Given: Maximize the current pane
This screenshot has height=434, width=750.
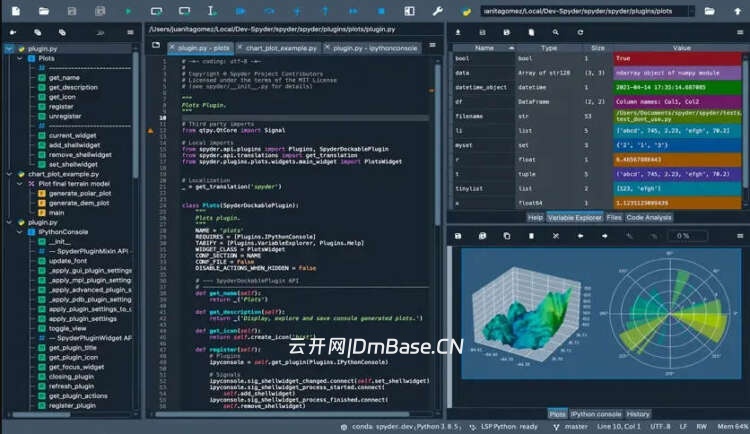Looking at the screenshot, I should pos(409,11).
